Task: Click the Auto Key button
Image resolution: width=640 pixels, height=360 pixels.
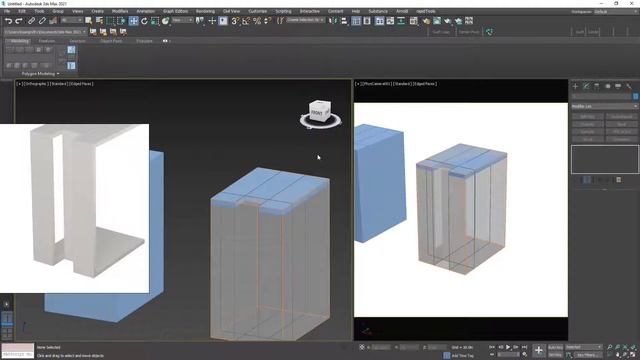Action: 555,347
